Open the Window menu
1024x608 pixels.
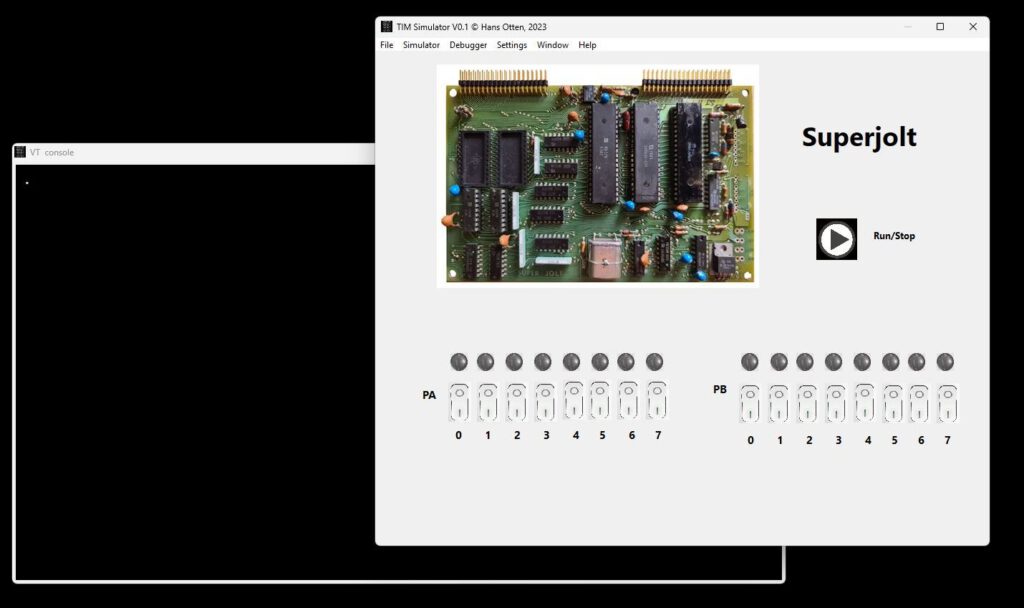[x=552, y=45]
